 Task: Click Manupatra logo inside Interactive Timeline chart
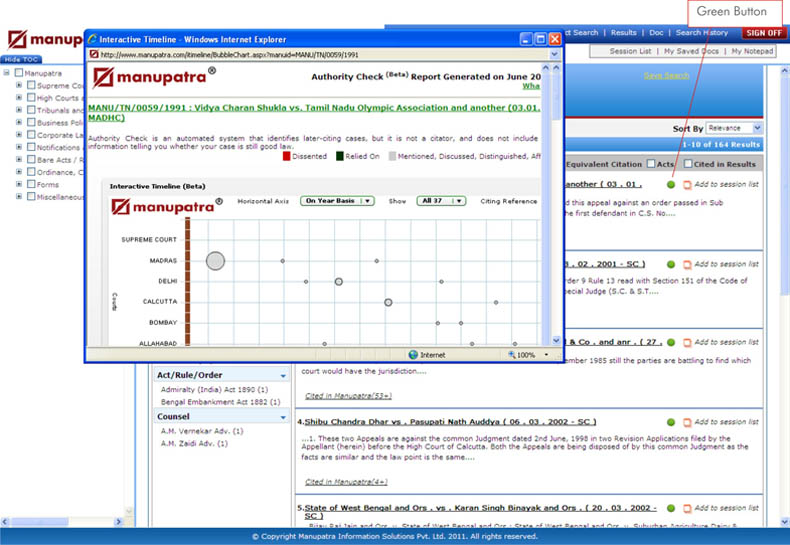[167, 207]
